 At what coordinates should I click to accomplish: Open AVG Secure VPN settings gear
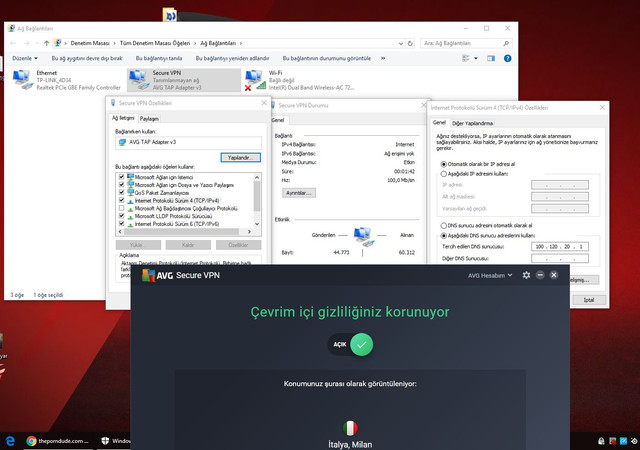coord(526,275)
